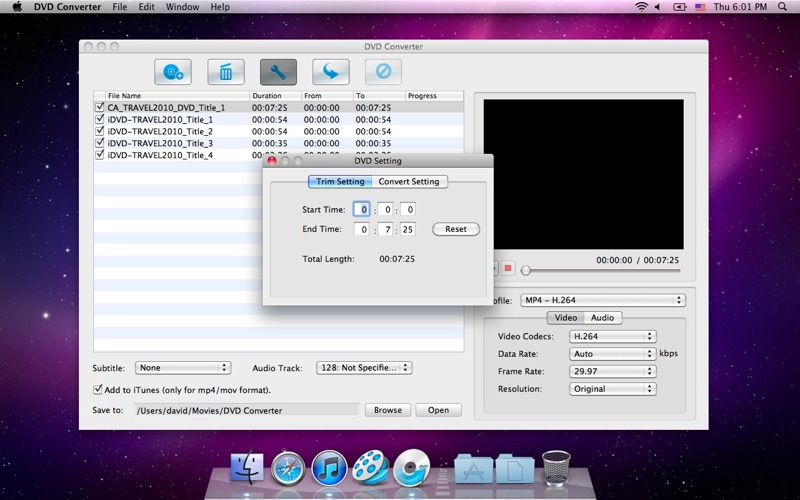The image size is (800, 500).
Task: Click the US flag input source icon
Action: (700, 7)
